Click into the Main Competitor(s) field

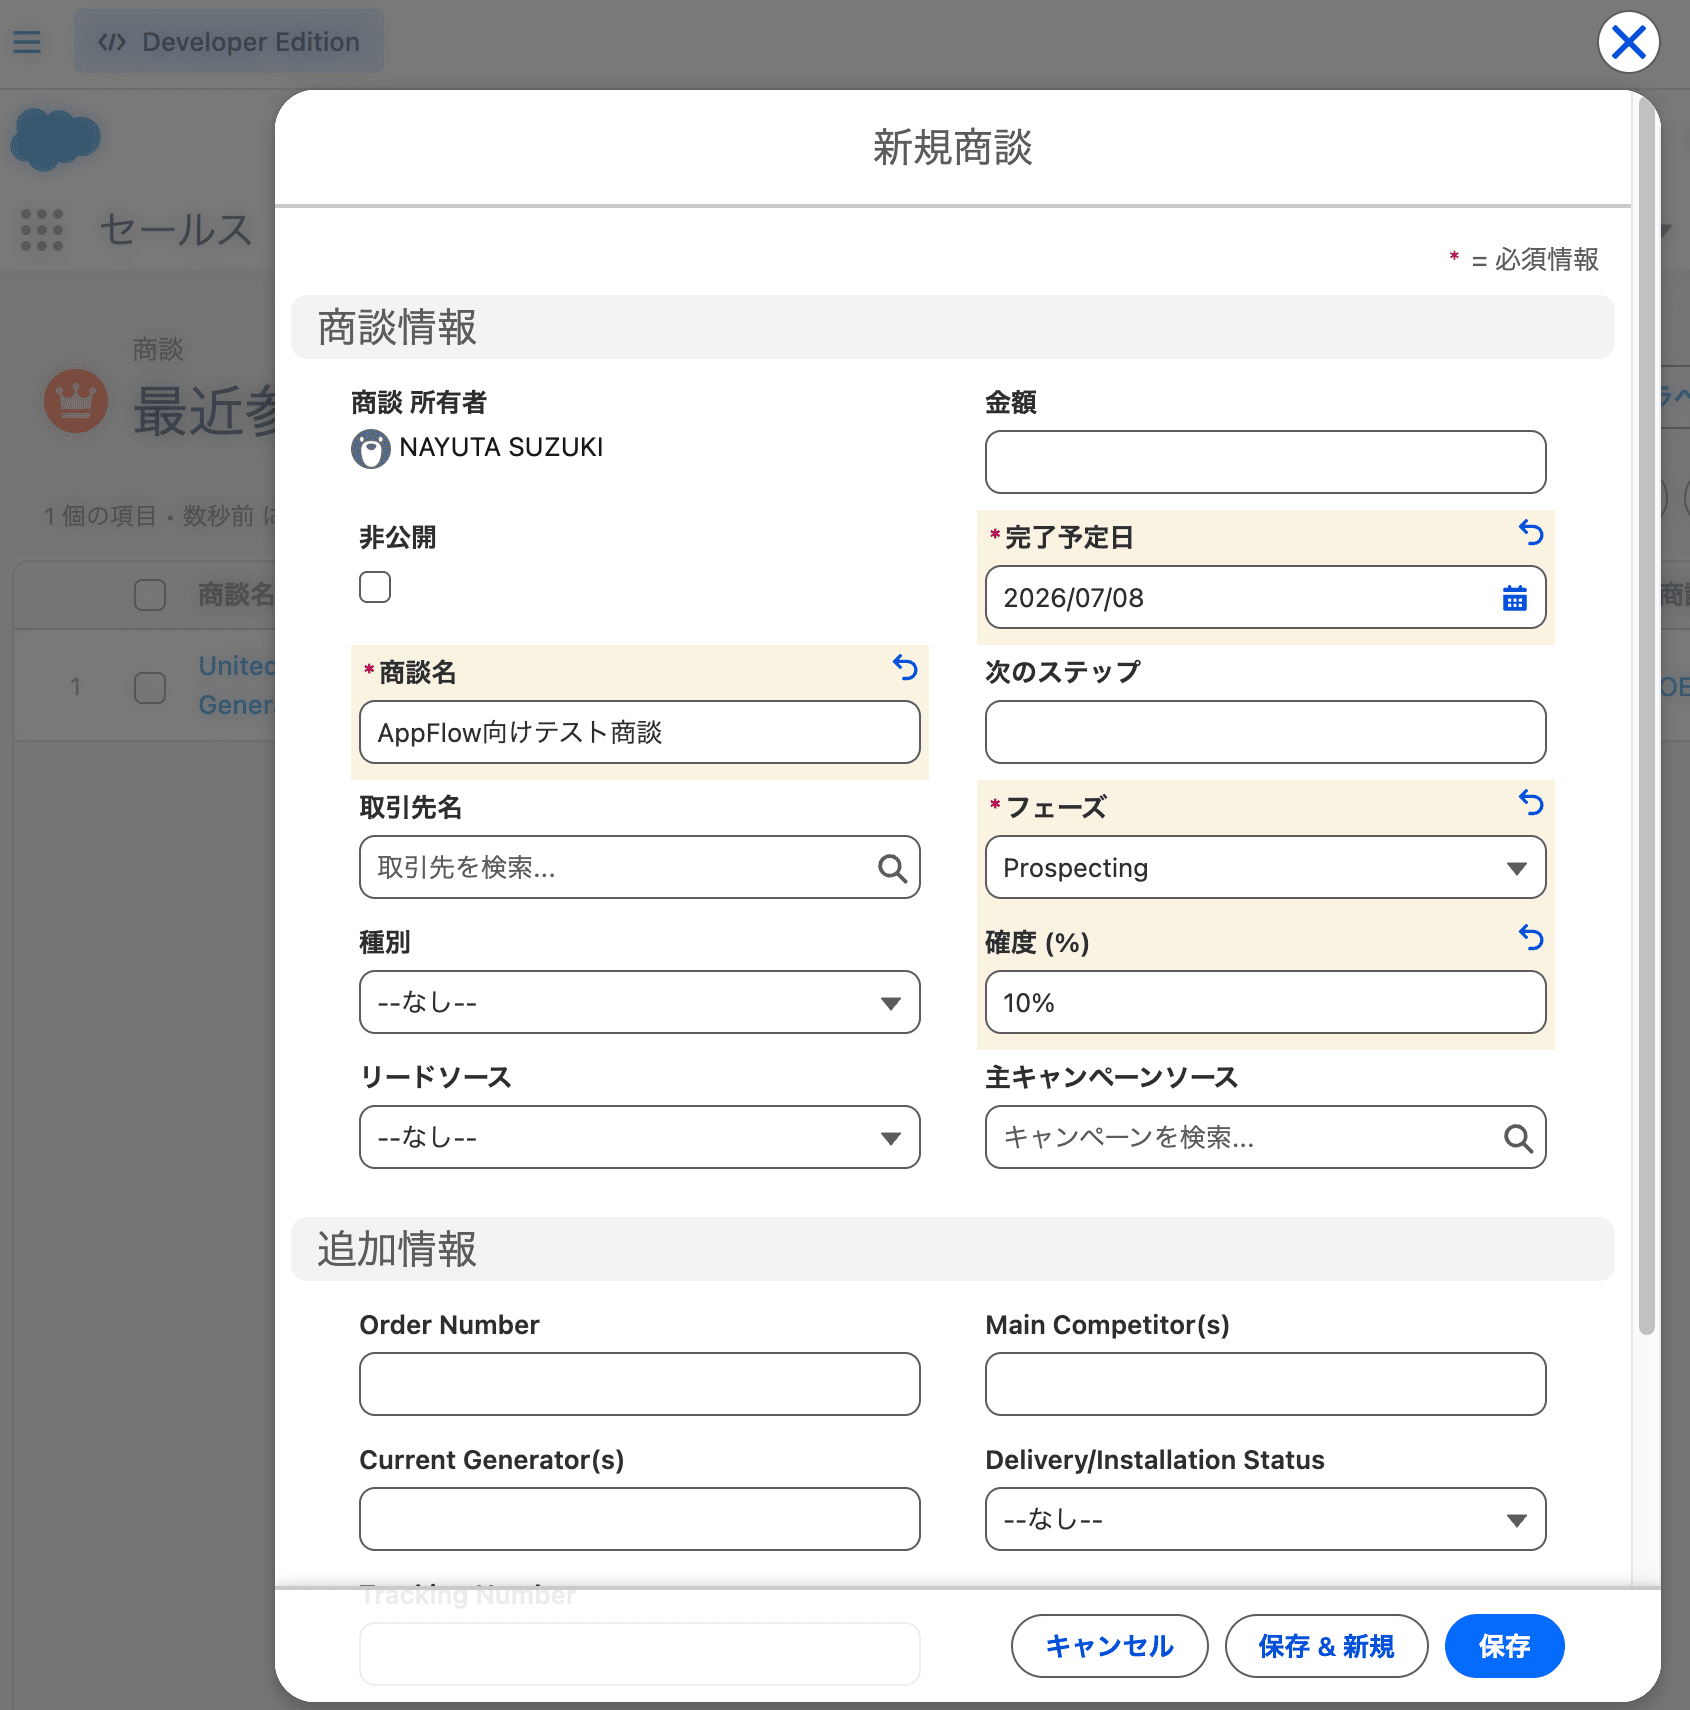pos(1265,1384)
